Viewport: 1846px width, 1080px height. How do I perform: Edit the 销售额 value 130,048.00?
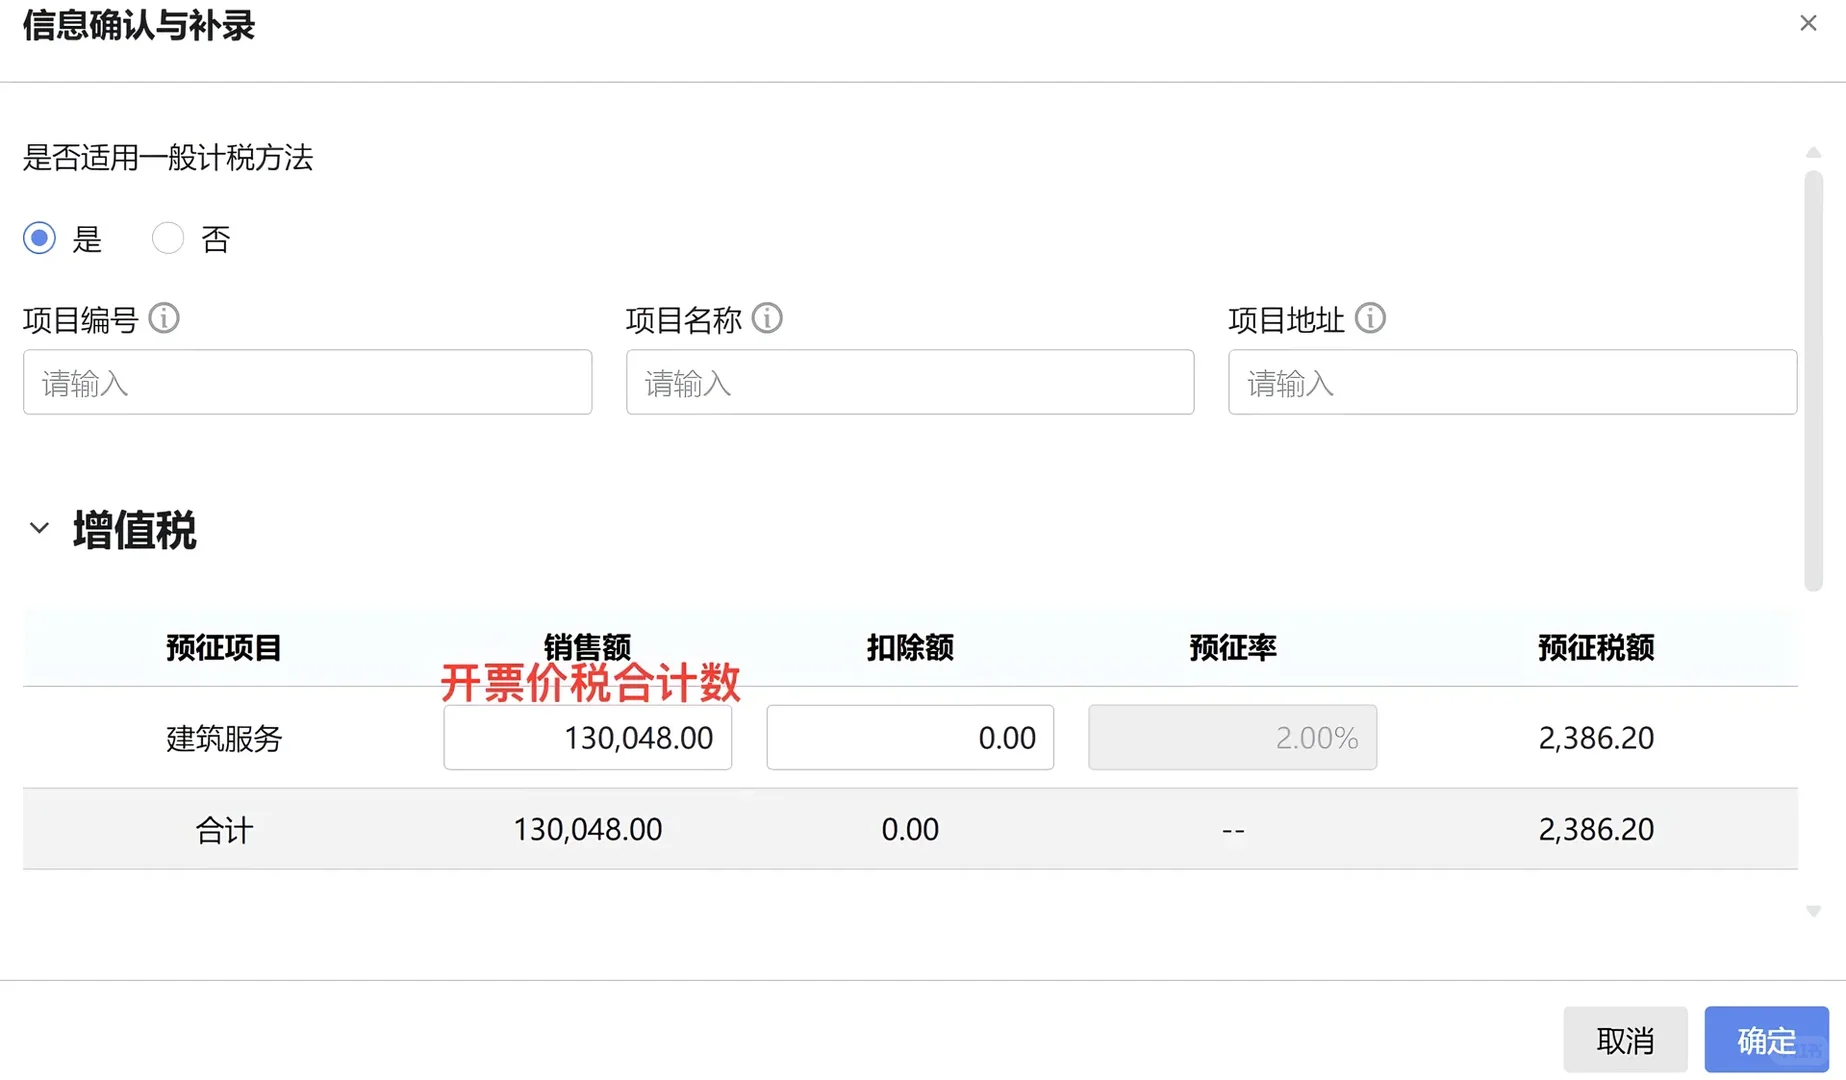pos(587,738)
